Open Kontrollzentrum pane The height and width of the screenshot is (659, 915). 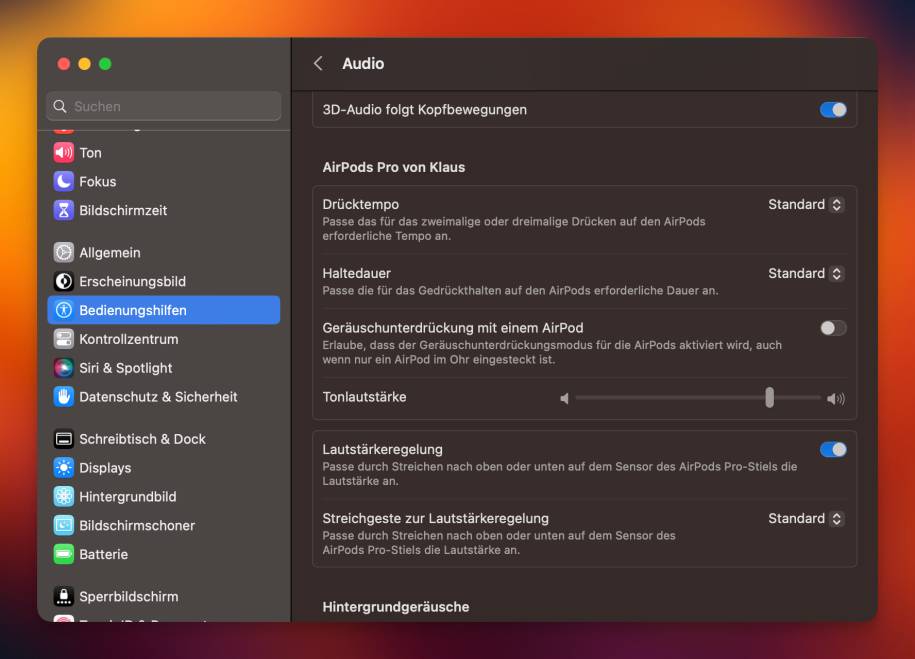[163, 339]
